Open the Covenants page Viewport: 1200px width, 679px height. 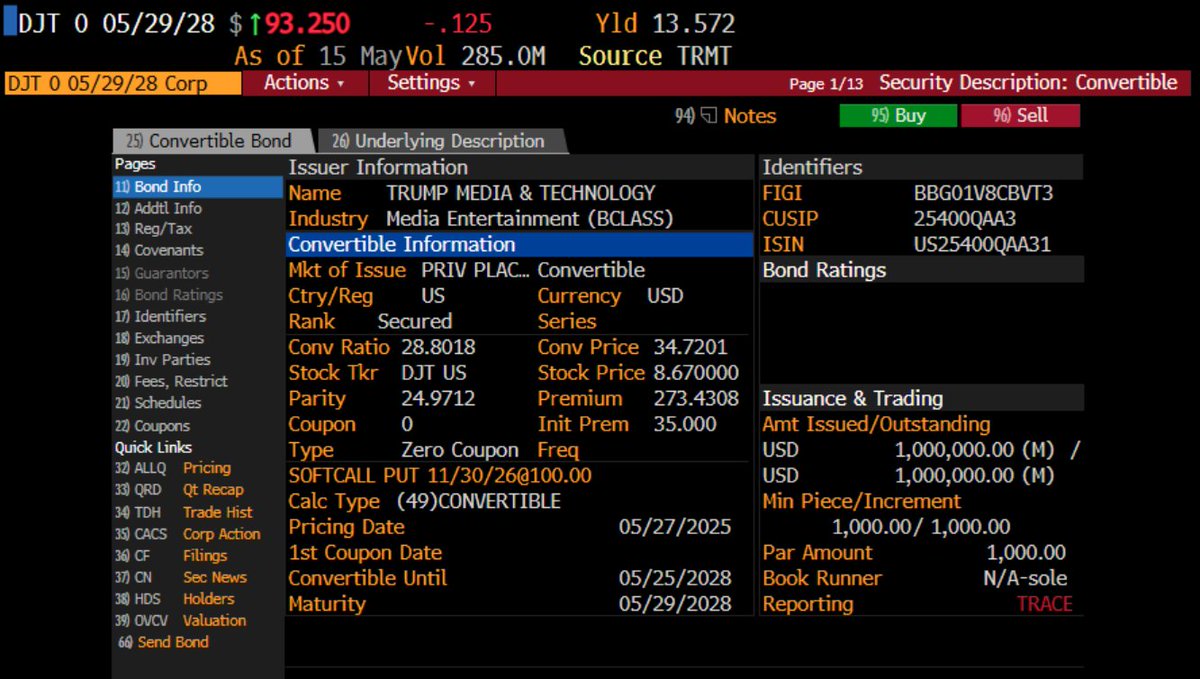159,251
